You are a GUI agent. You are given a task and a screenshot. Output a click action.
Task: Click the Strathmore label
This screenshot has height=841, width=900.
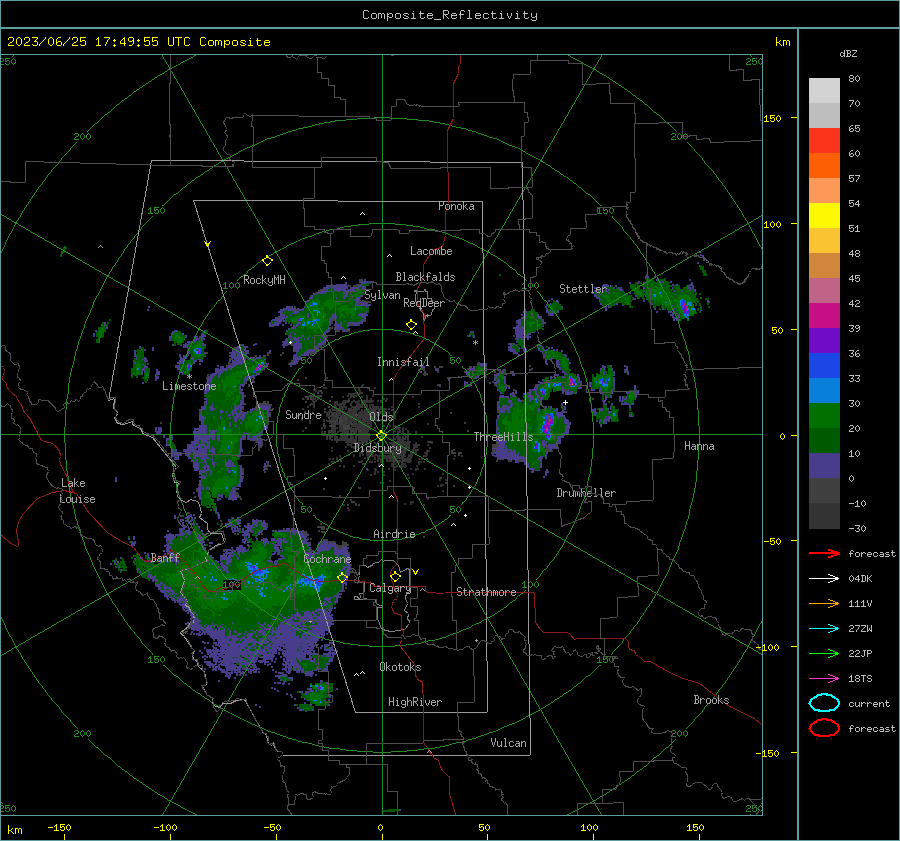coord(486,592)
